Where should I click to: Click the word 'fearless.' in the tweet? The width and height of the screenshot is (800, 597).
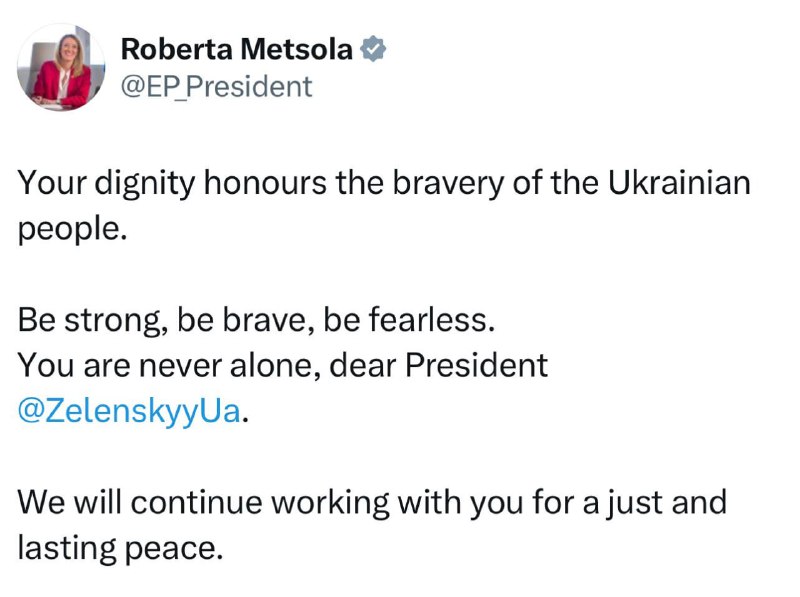click(x=432, y=320)
